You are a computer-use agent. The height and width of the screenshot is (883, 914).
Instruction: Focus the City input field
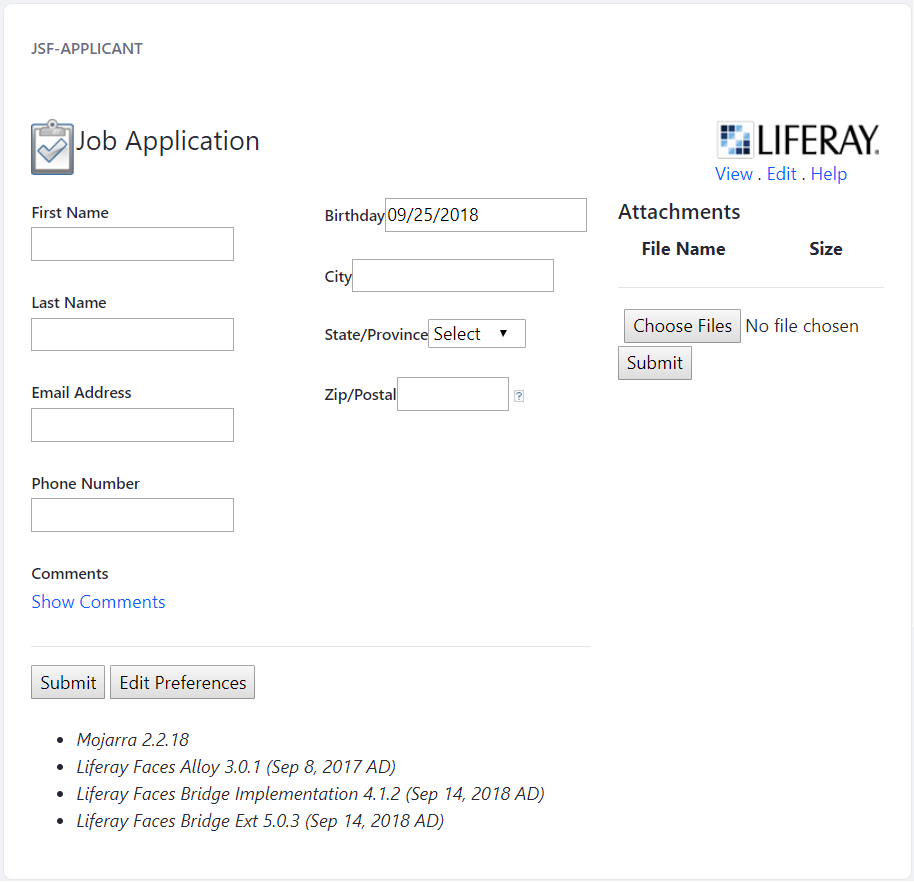point(453,276)
